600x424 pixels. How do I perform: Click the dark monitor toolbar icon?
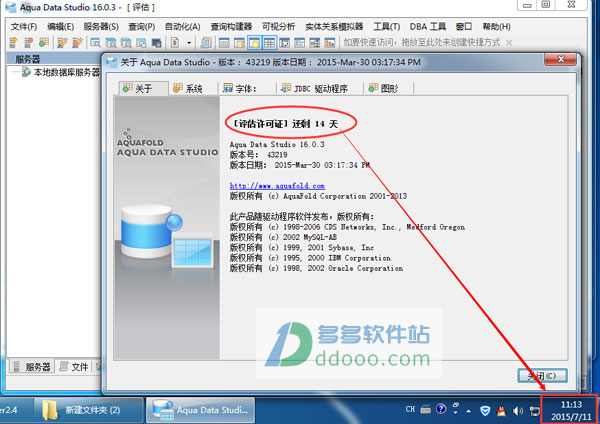click(x=157, y=42)
